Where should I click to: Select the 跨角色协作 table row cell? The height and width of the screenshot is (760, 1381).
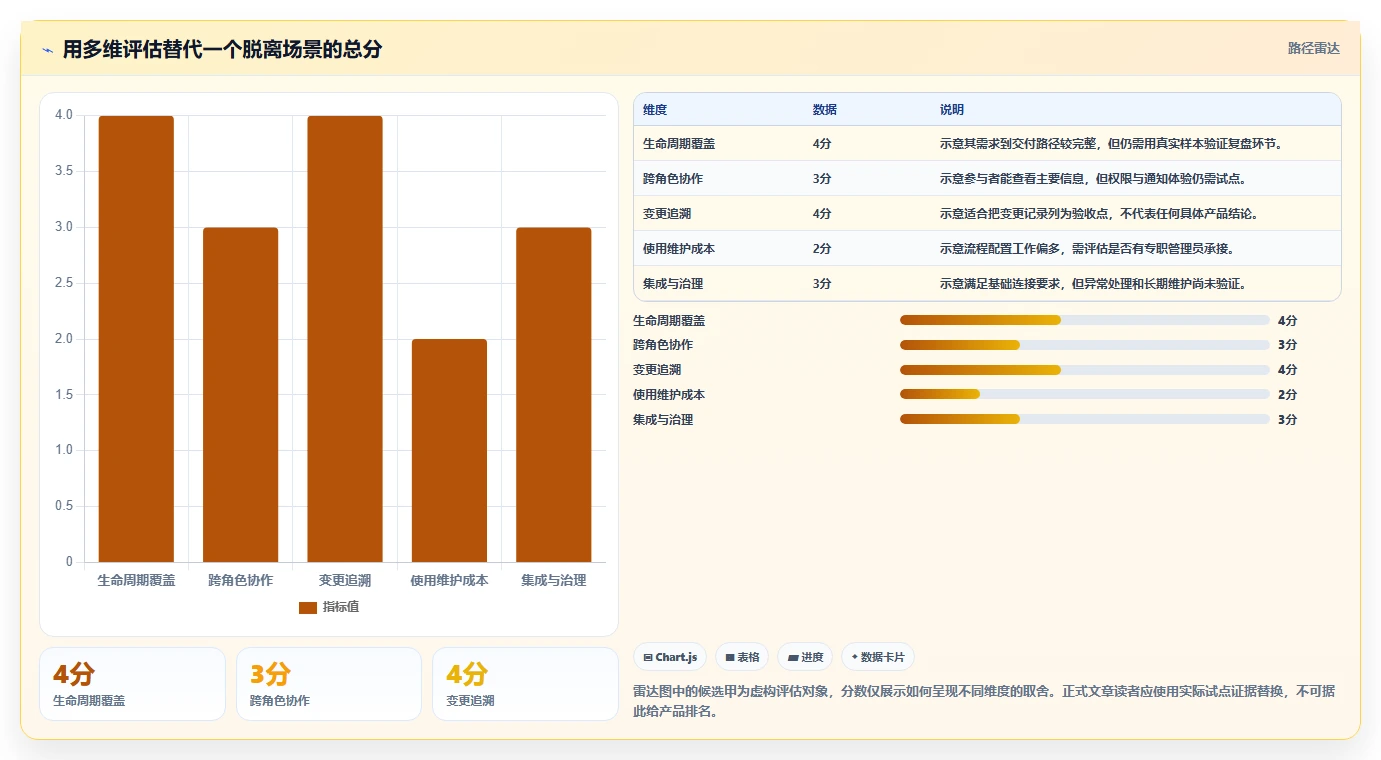point(673,179)
